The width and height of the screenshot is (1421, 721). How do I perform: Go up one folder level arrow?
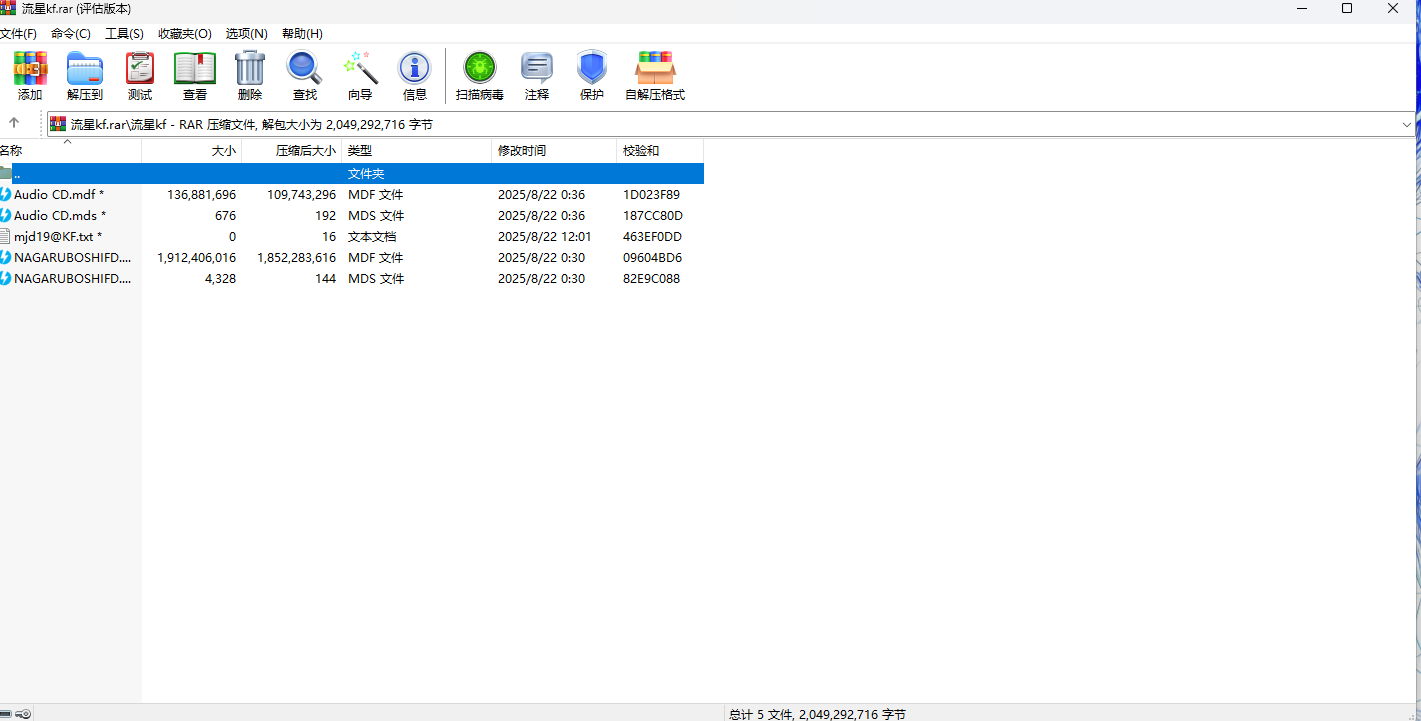[14, 123]
